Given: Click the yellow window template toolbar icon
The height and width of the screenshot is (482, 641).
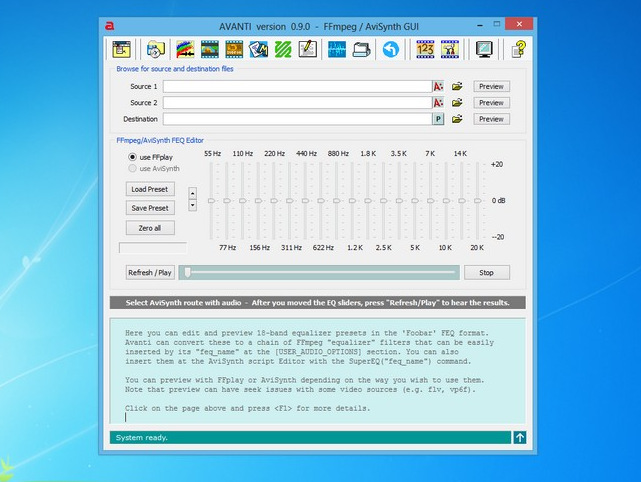Looking at the screenshot, I should coord(121,49).
